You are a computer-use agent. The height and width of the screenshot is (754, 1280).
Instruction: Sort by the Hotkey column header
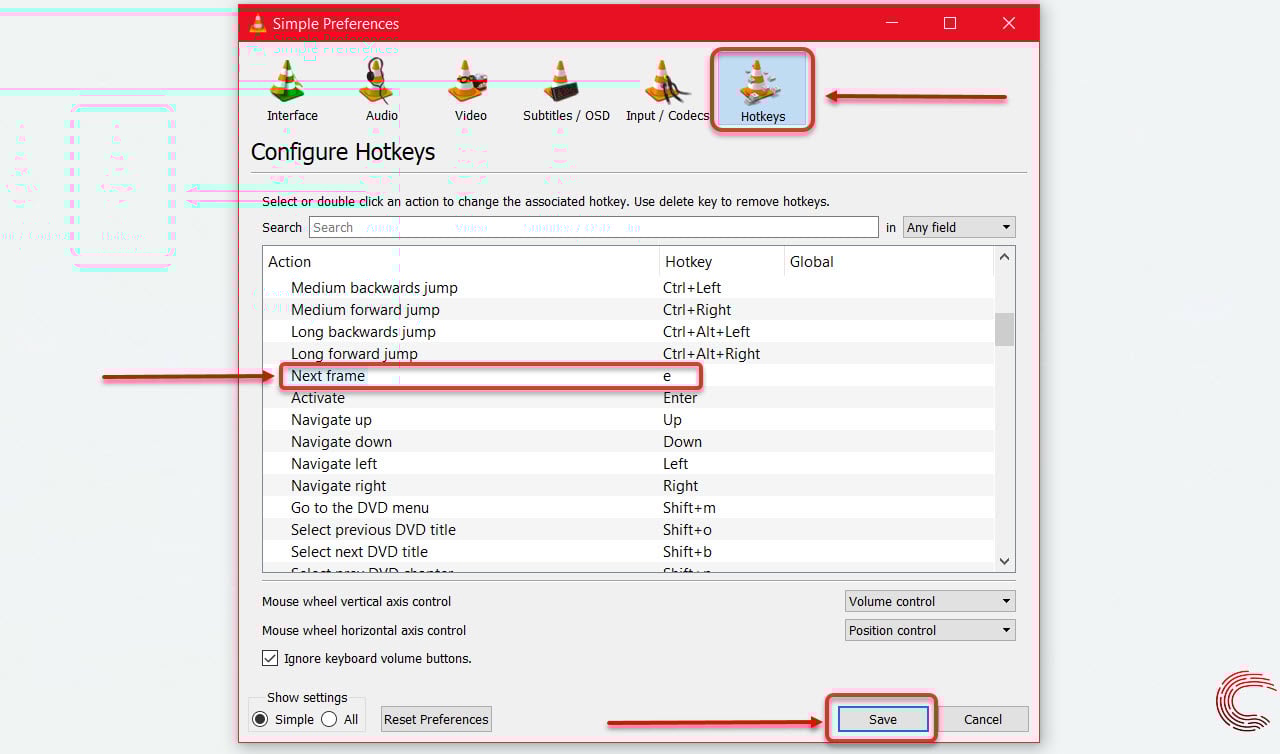[x=722, y=262]
